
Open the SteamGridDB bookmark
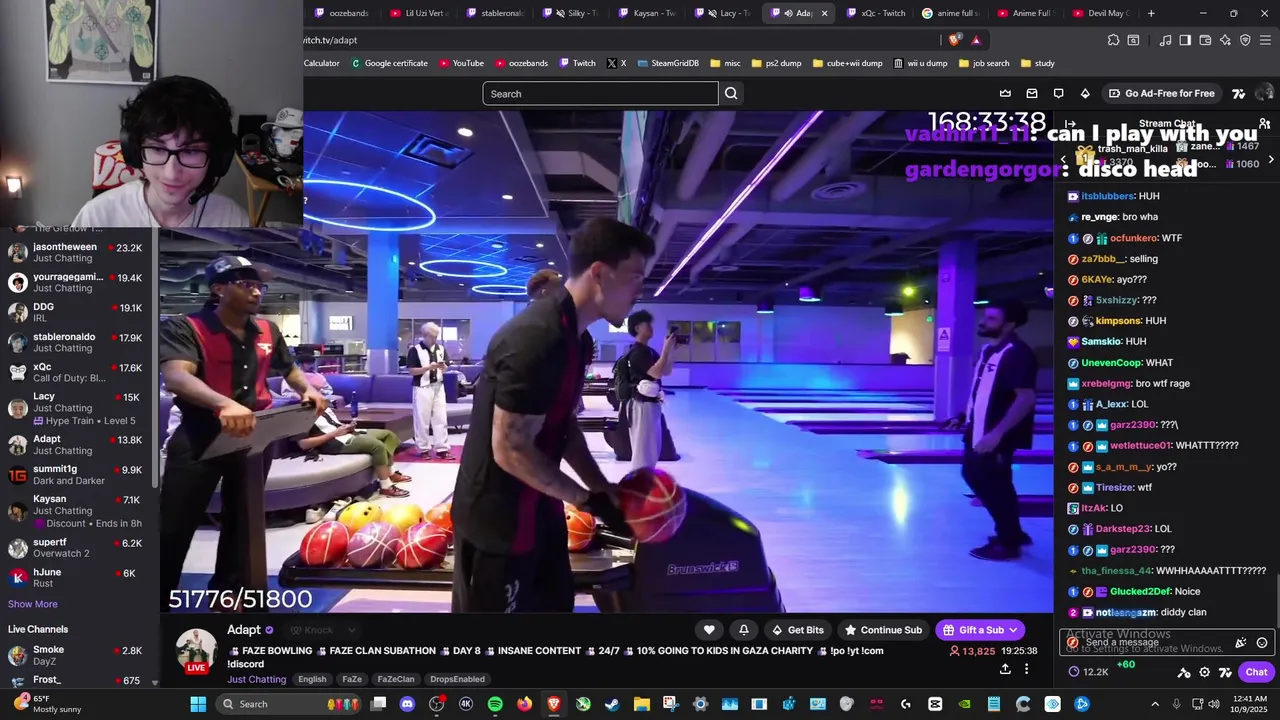tap(667, 63)
